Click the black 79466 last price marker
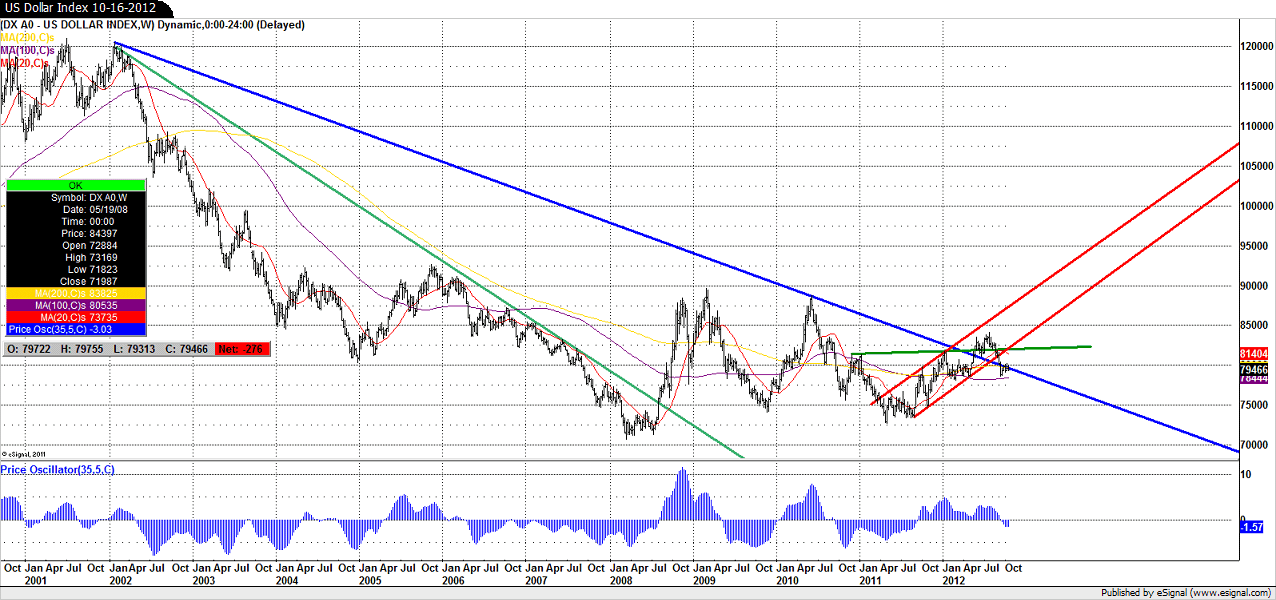Screen dimensions: 1276x600 pyautogui.click(x=1255, y=369)
